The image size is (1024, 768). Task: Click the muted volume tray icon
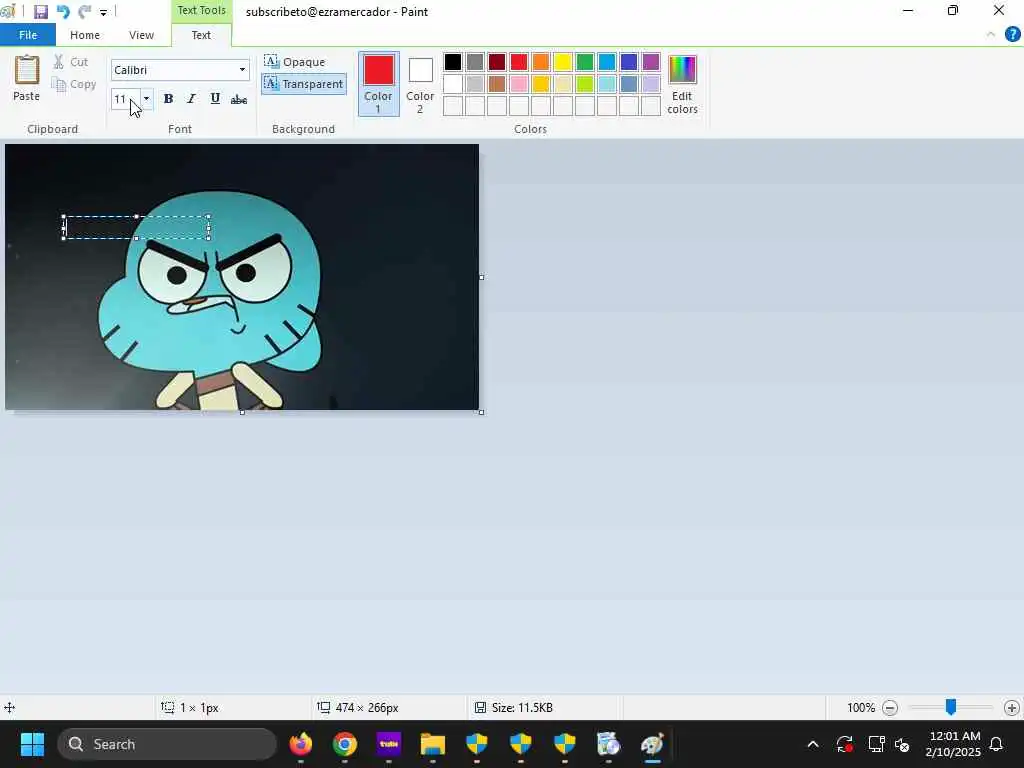point(903,744)
